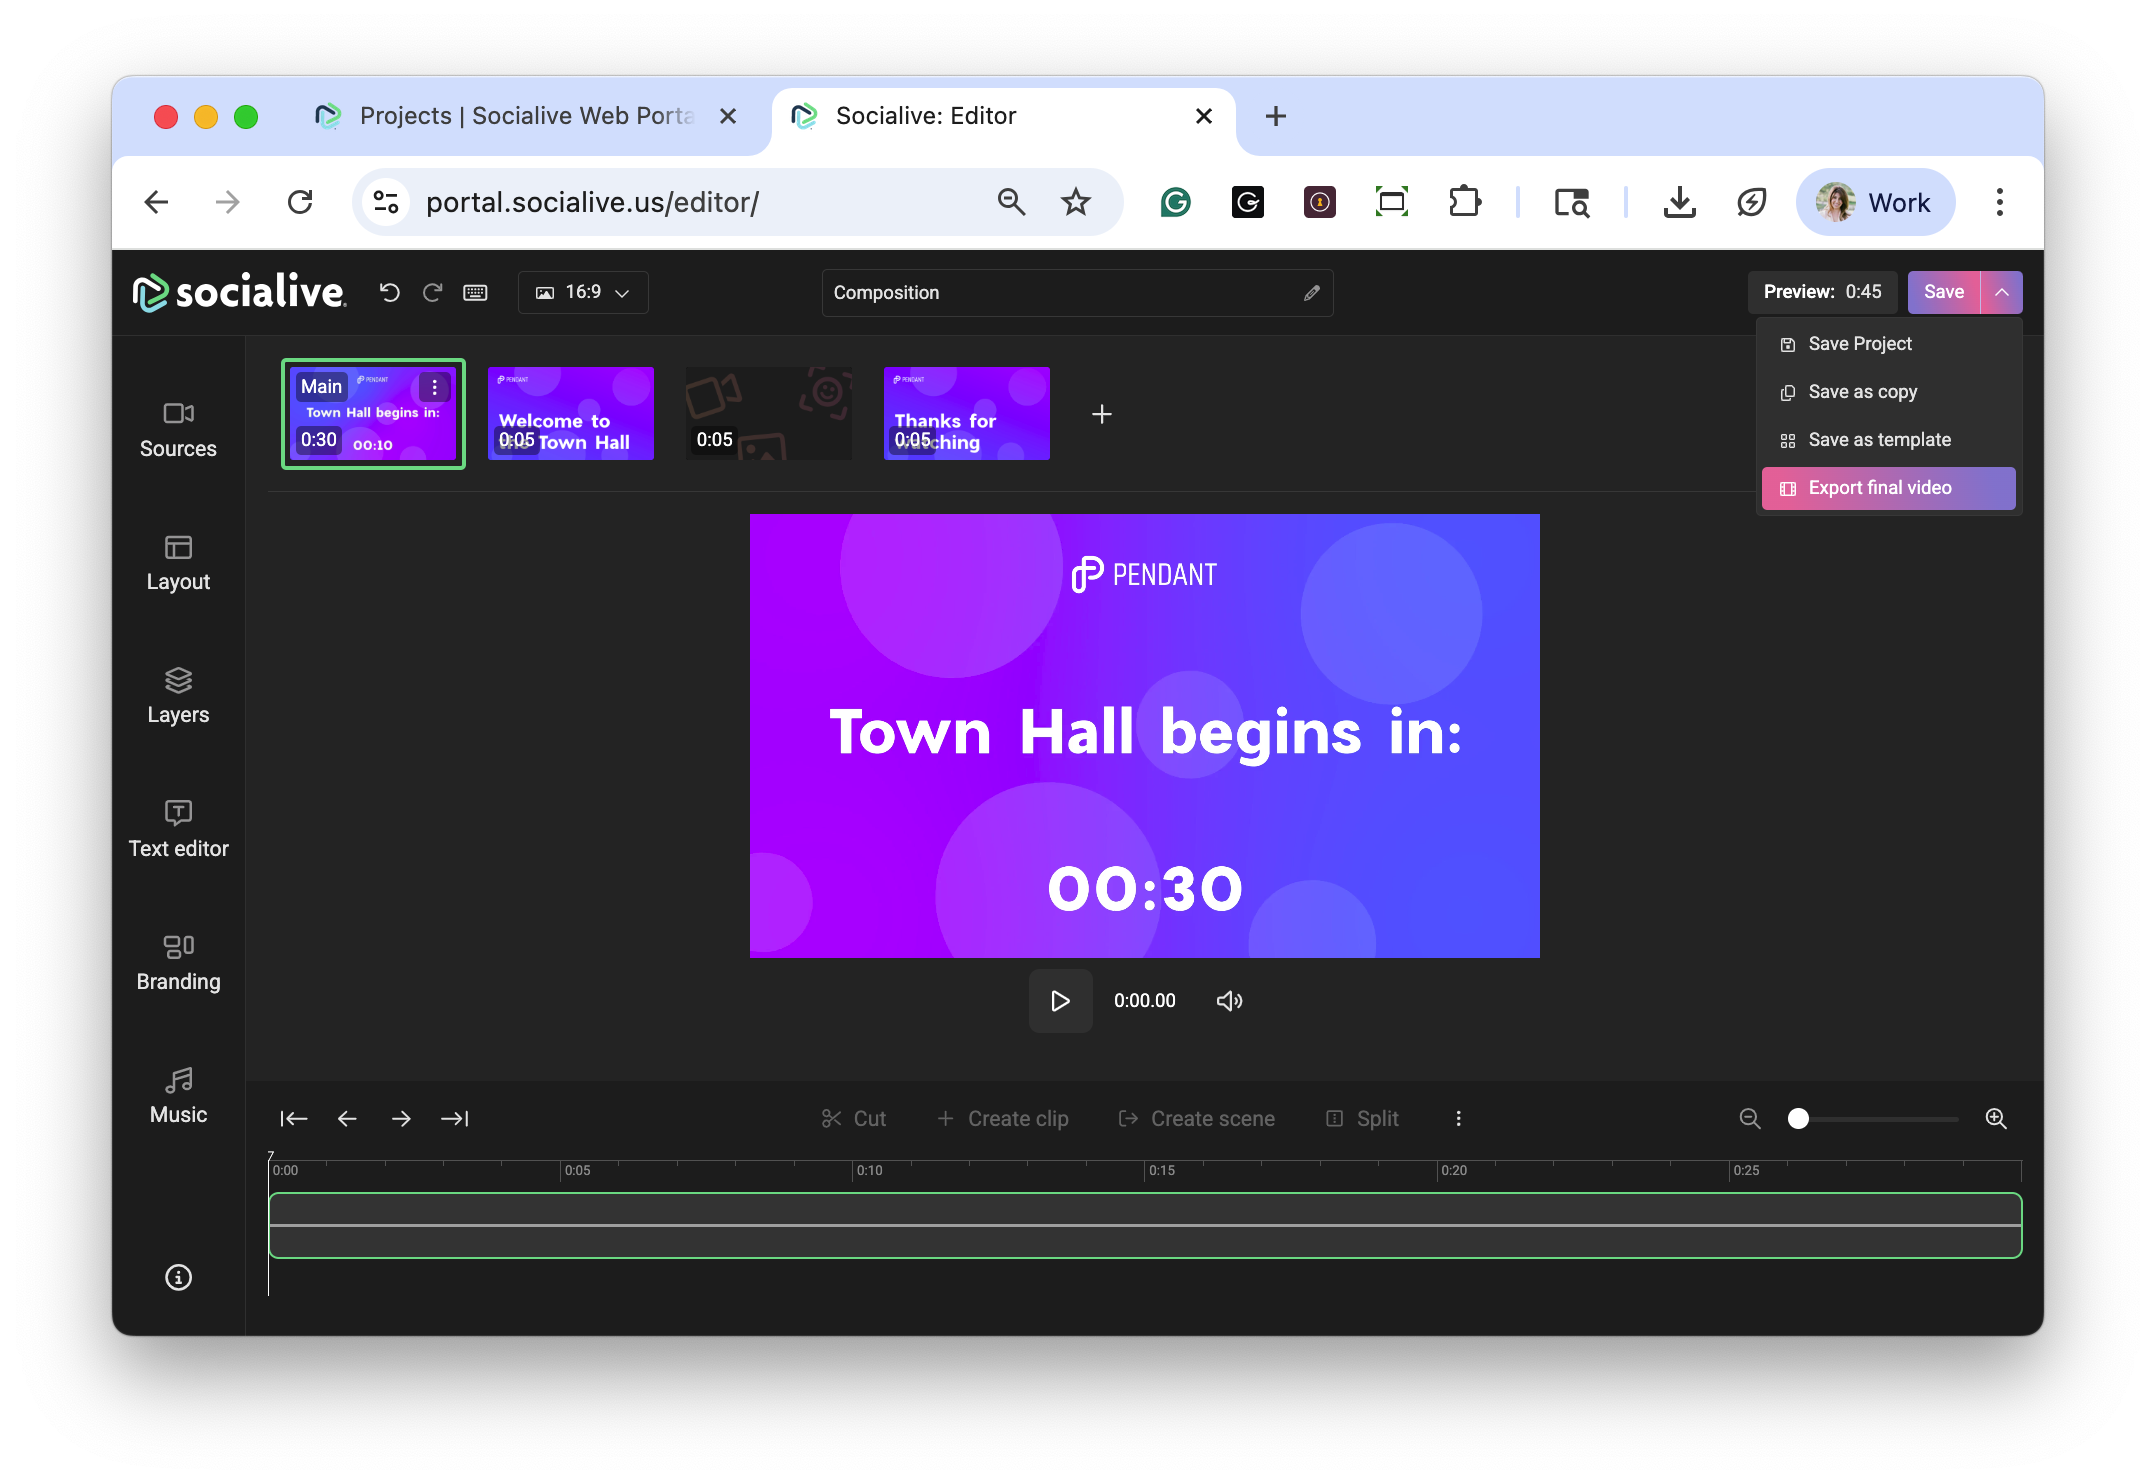The image size is (2156, 1484).
Task: Click the Save button
Action: (x=1943, y=292)
